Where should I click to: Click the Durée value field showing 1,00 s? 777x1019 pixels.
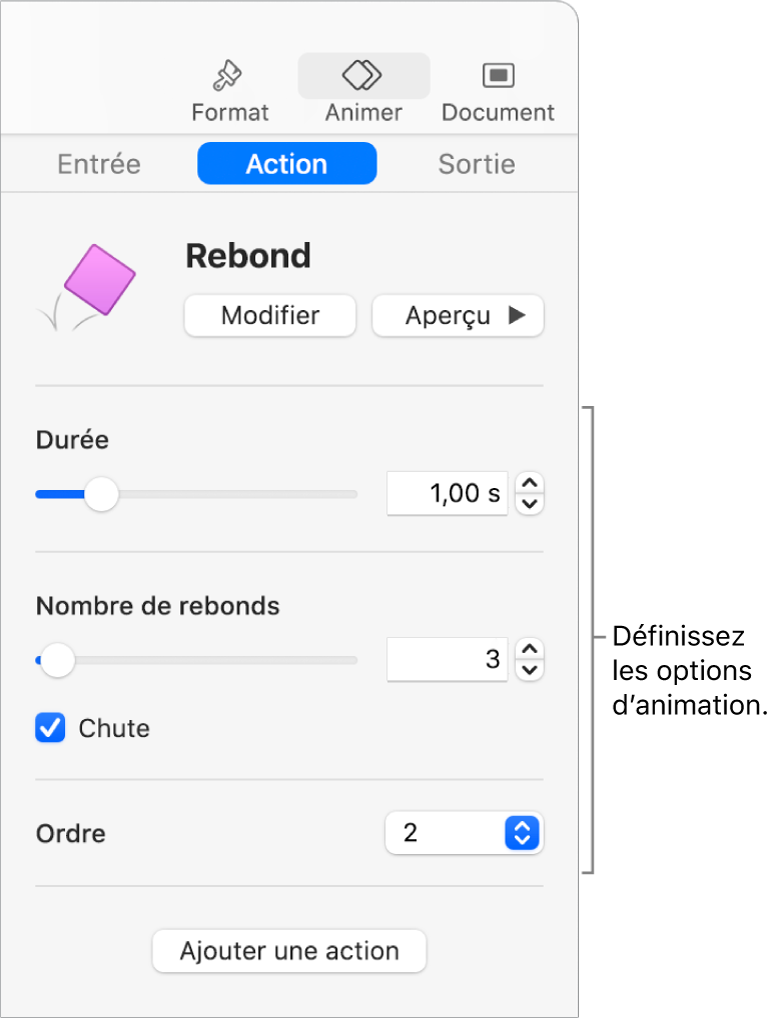click(x=447, y=494)
